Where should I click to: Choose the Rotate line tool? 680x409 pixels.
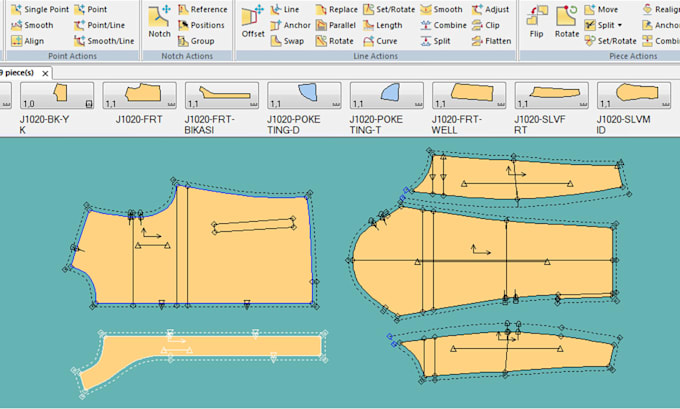pos(334,41)
